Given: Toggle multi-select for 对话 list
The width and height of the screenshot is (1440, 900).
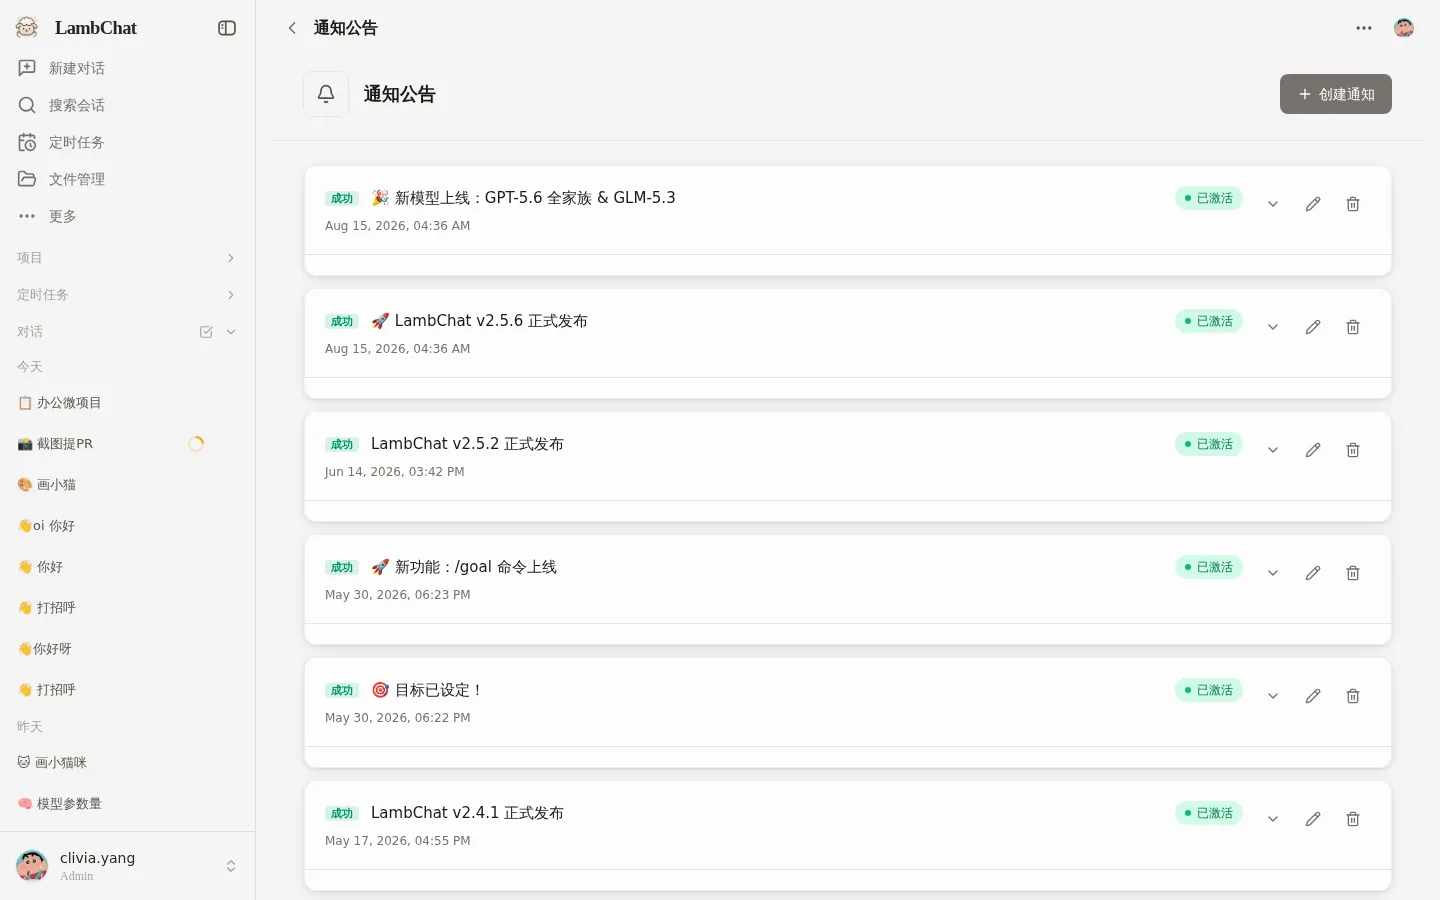Looking at the screenshot, I should coord(206,332).
